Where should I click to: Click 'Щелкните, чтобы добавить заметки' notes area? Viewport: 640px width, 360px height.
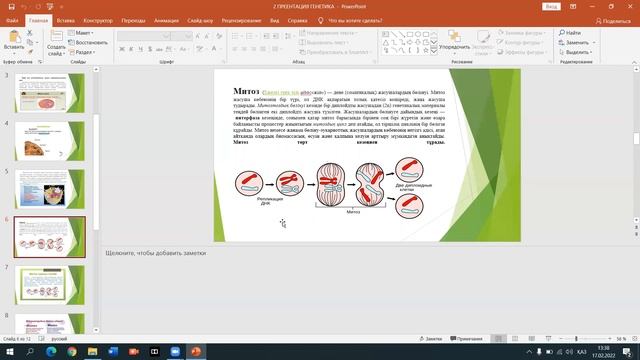[156, 253]
